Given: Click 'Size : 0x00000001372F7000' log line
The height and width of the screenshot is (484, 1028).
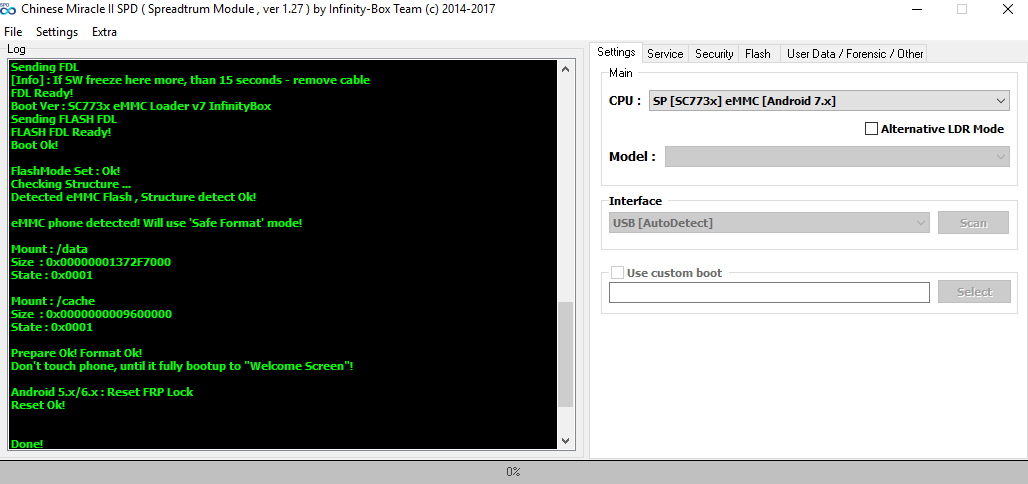Looking at the screenshot, I should point(91,262).
